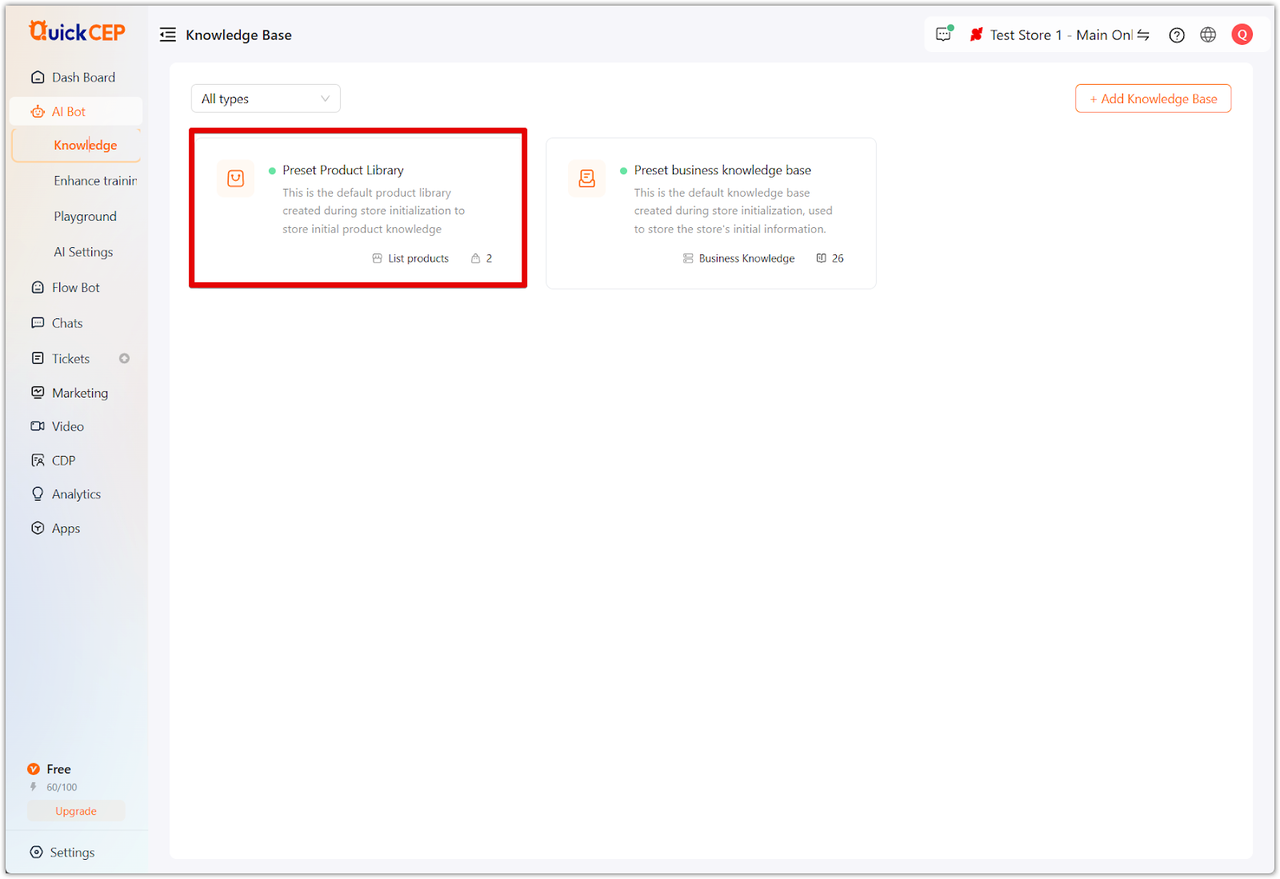Collapse sidebar using the menu fold icon

[168, 35]
